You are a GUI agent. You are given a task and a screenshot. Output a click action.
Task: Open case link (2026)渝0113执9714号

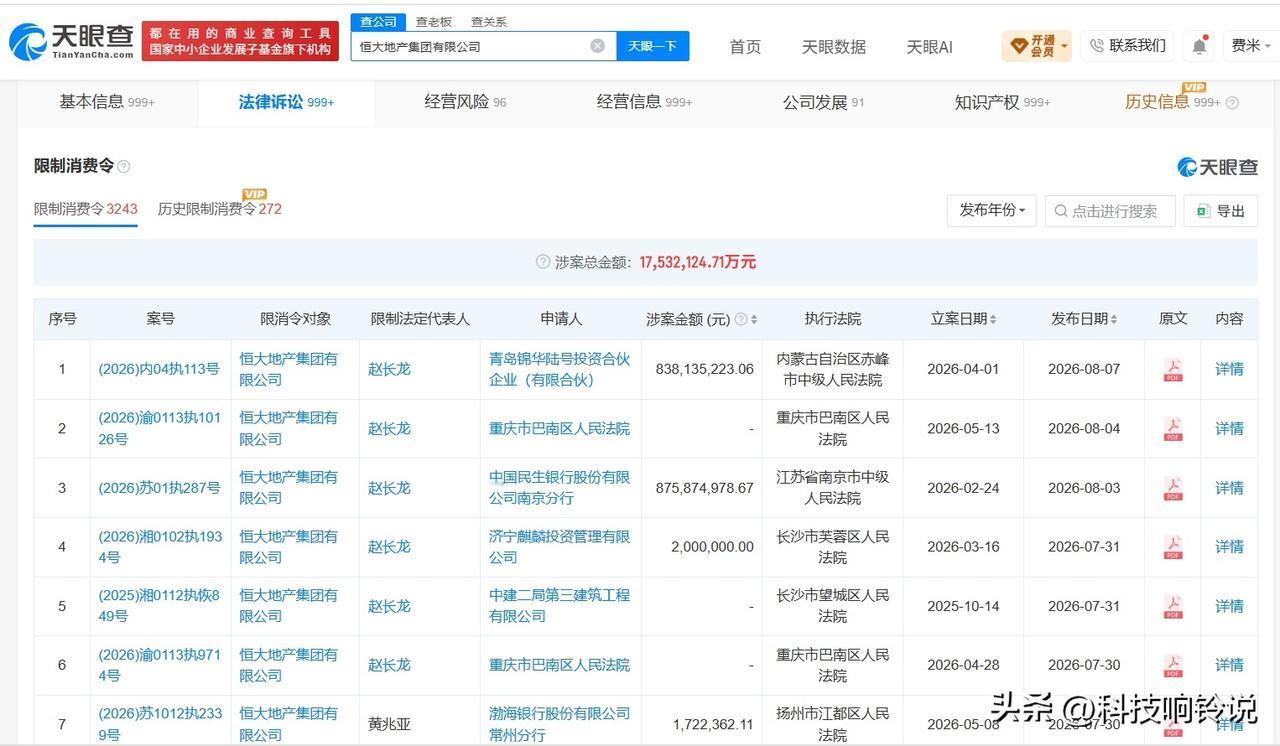[x=160, y=665]
